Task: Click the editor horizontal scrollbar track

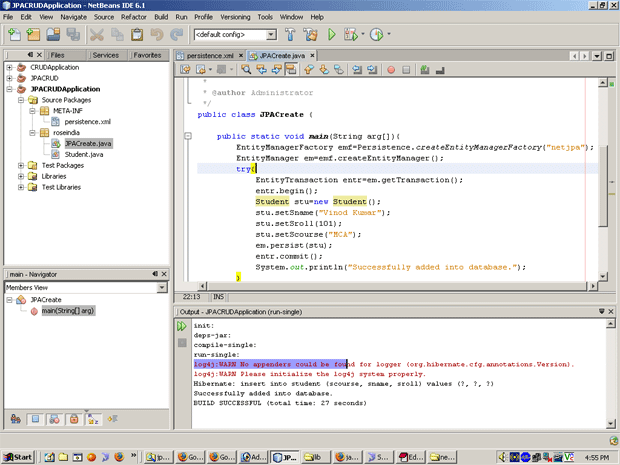Action: pos(397,286)
